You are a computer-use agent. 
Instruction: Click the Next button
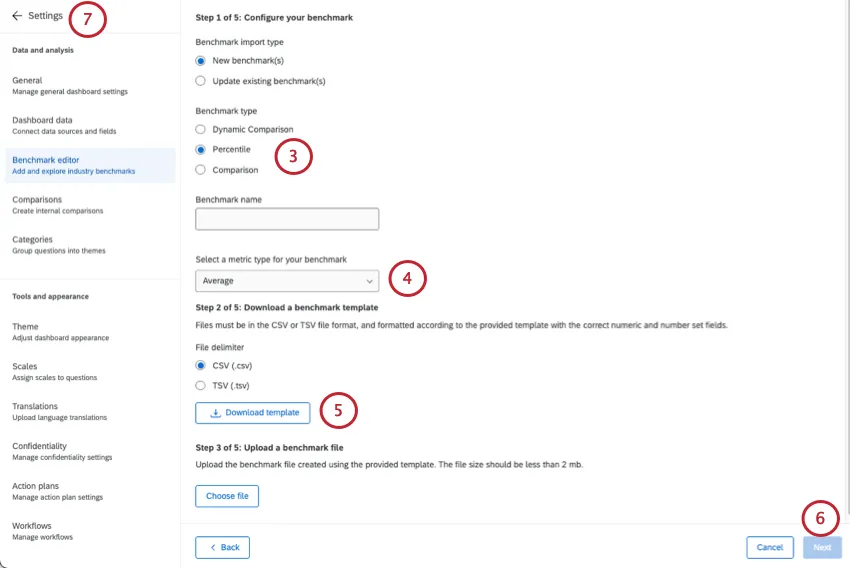click(x=821, y=548)
